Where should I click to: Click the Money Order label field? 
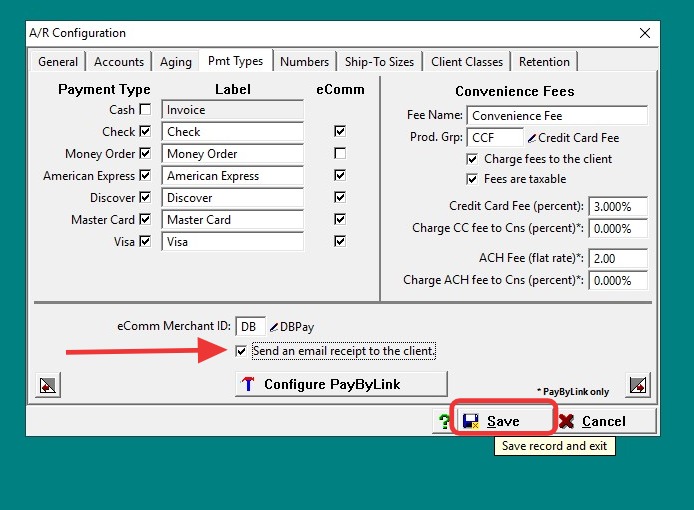coord(233,154)
